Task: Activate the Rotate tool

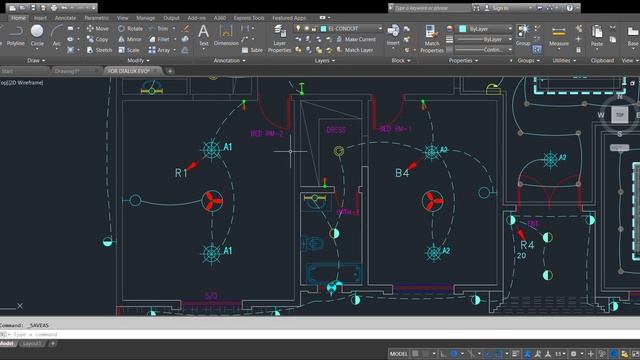Action: (x=131, y=29)
